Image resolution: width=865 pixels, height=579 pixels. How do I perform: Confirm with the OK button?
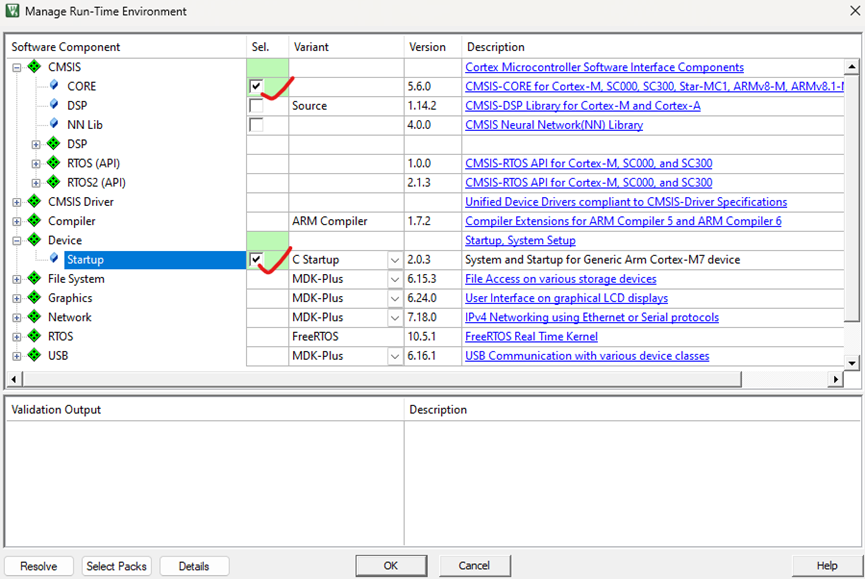click(391, 566)
